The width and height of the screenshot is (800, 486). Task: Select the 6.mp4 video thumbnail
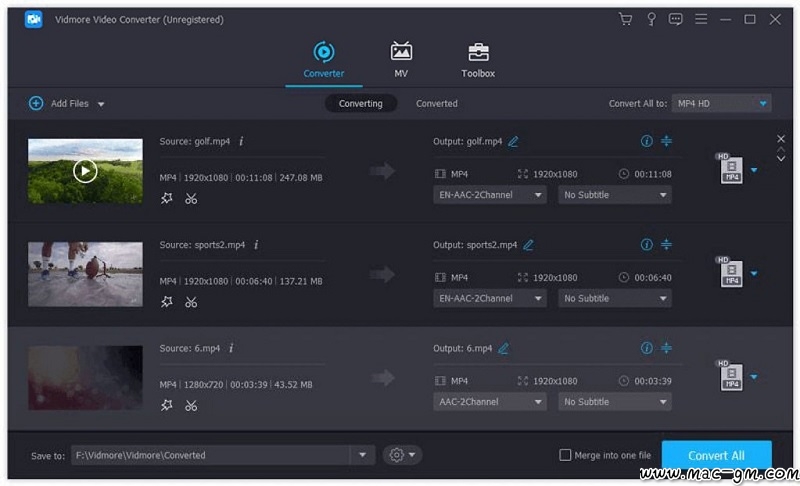click(x=85, y=378)
